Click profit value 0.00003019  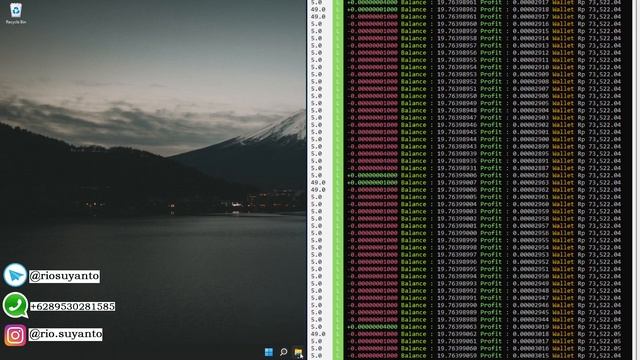[531, 327]
